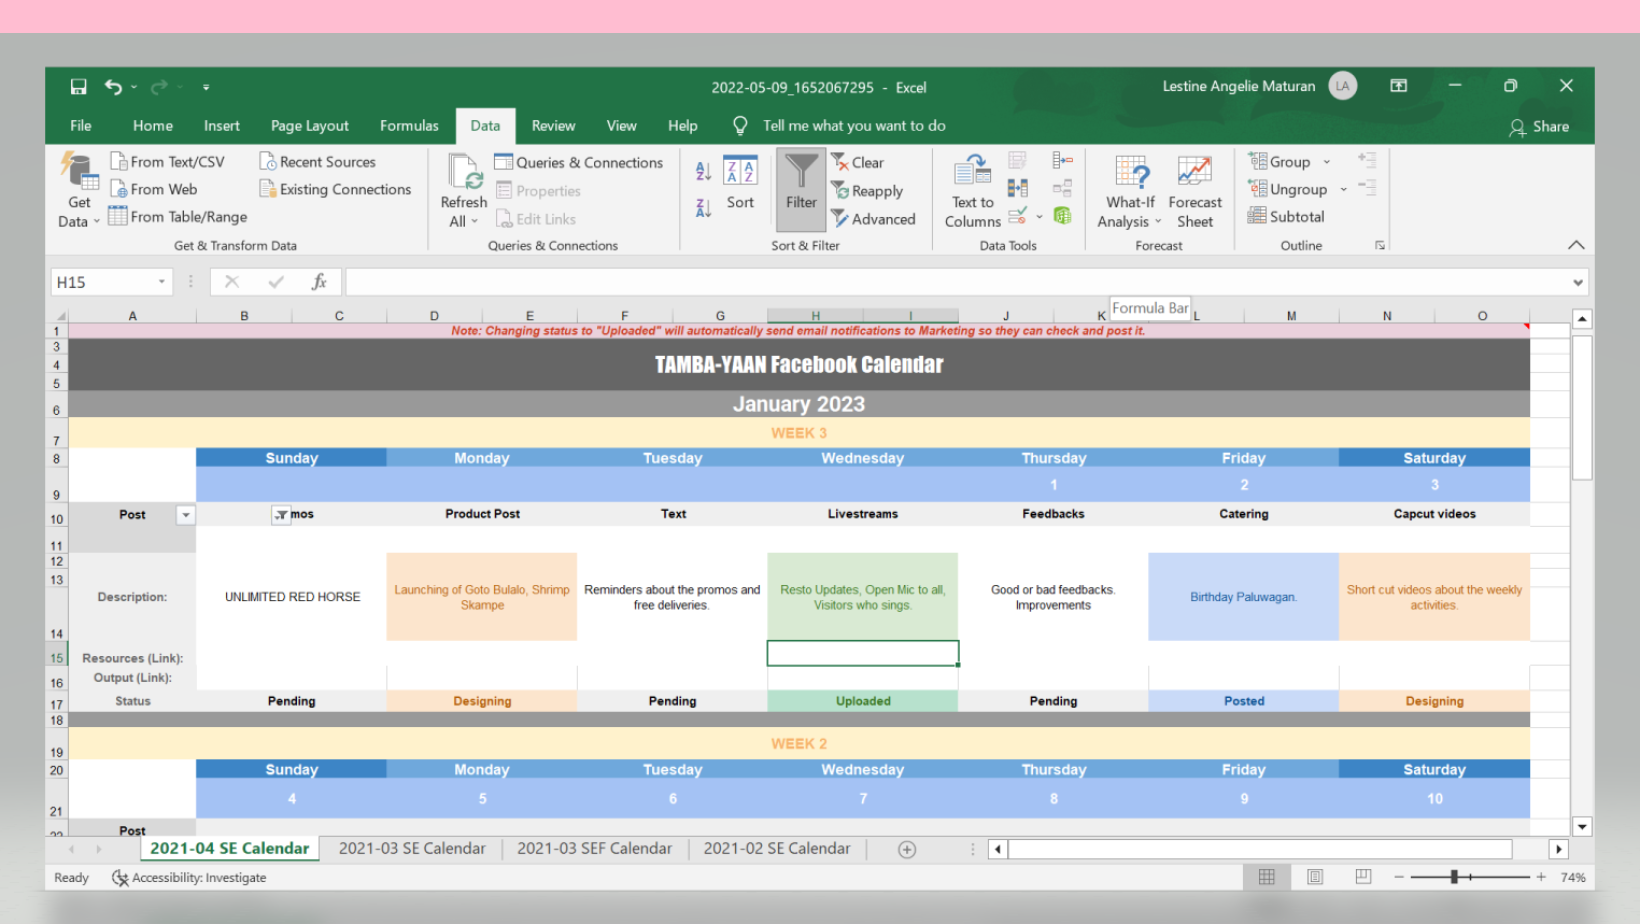Switch to the Formulas tab

coord(409,126)
